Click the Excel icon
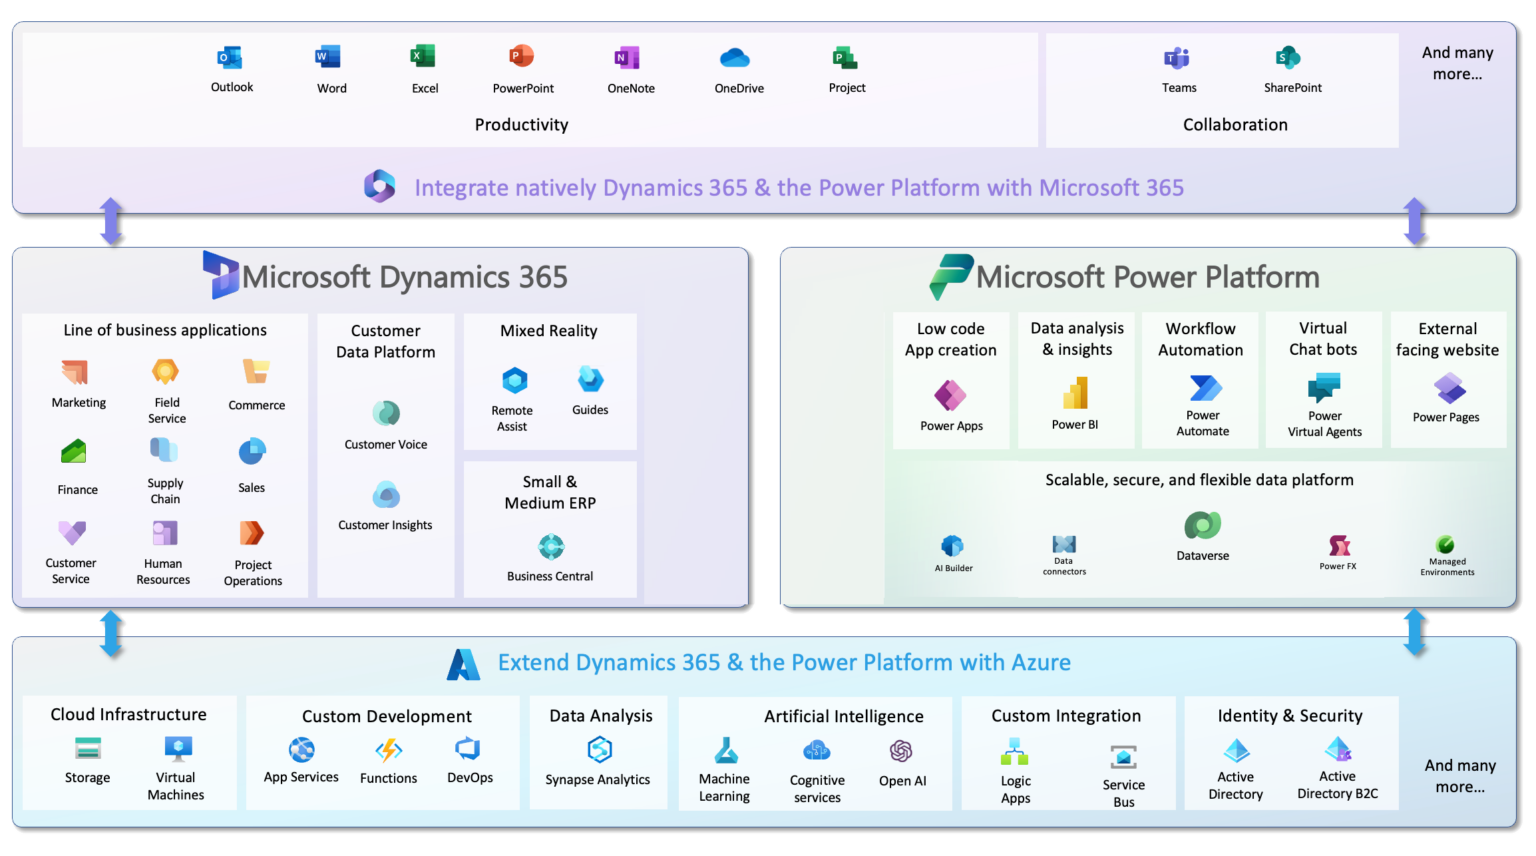This screenshot has height=856, width=1536. point(423,56)
